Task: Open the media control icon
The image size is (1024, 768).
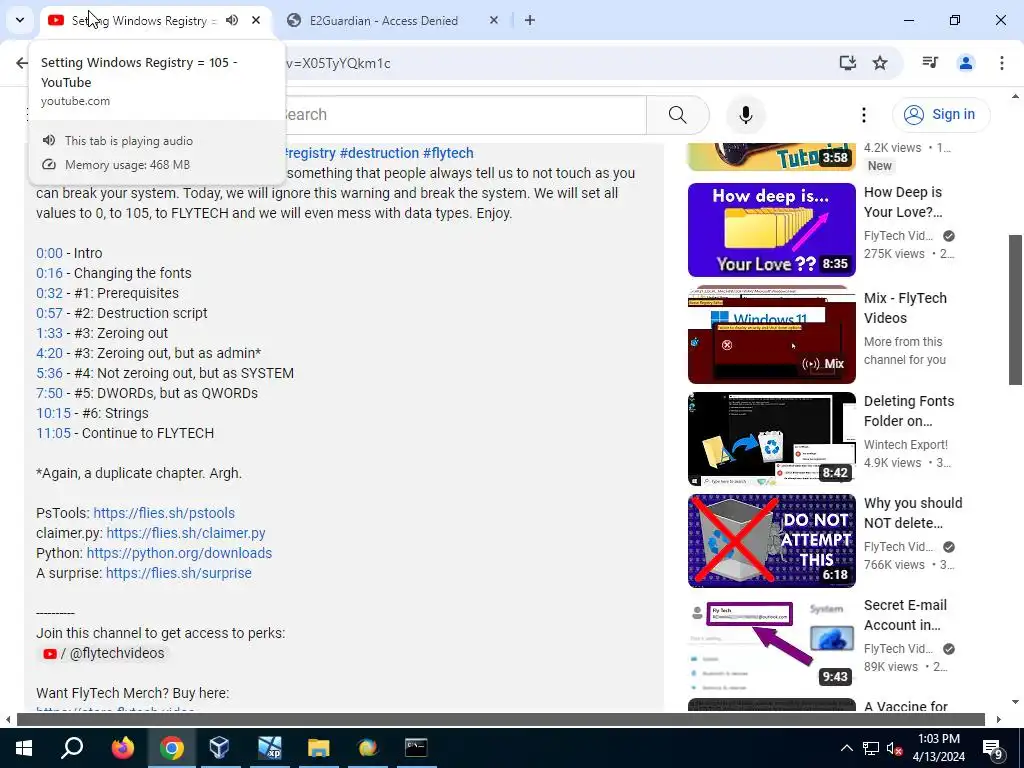Action: coord(930,63)
